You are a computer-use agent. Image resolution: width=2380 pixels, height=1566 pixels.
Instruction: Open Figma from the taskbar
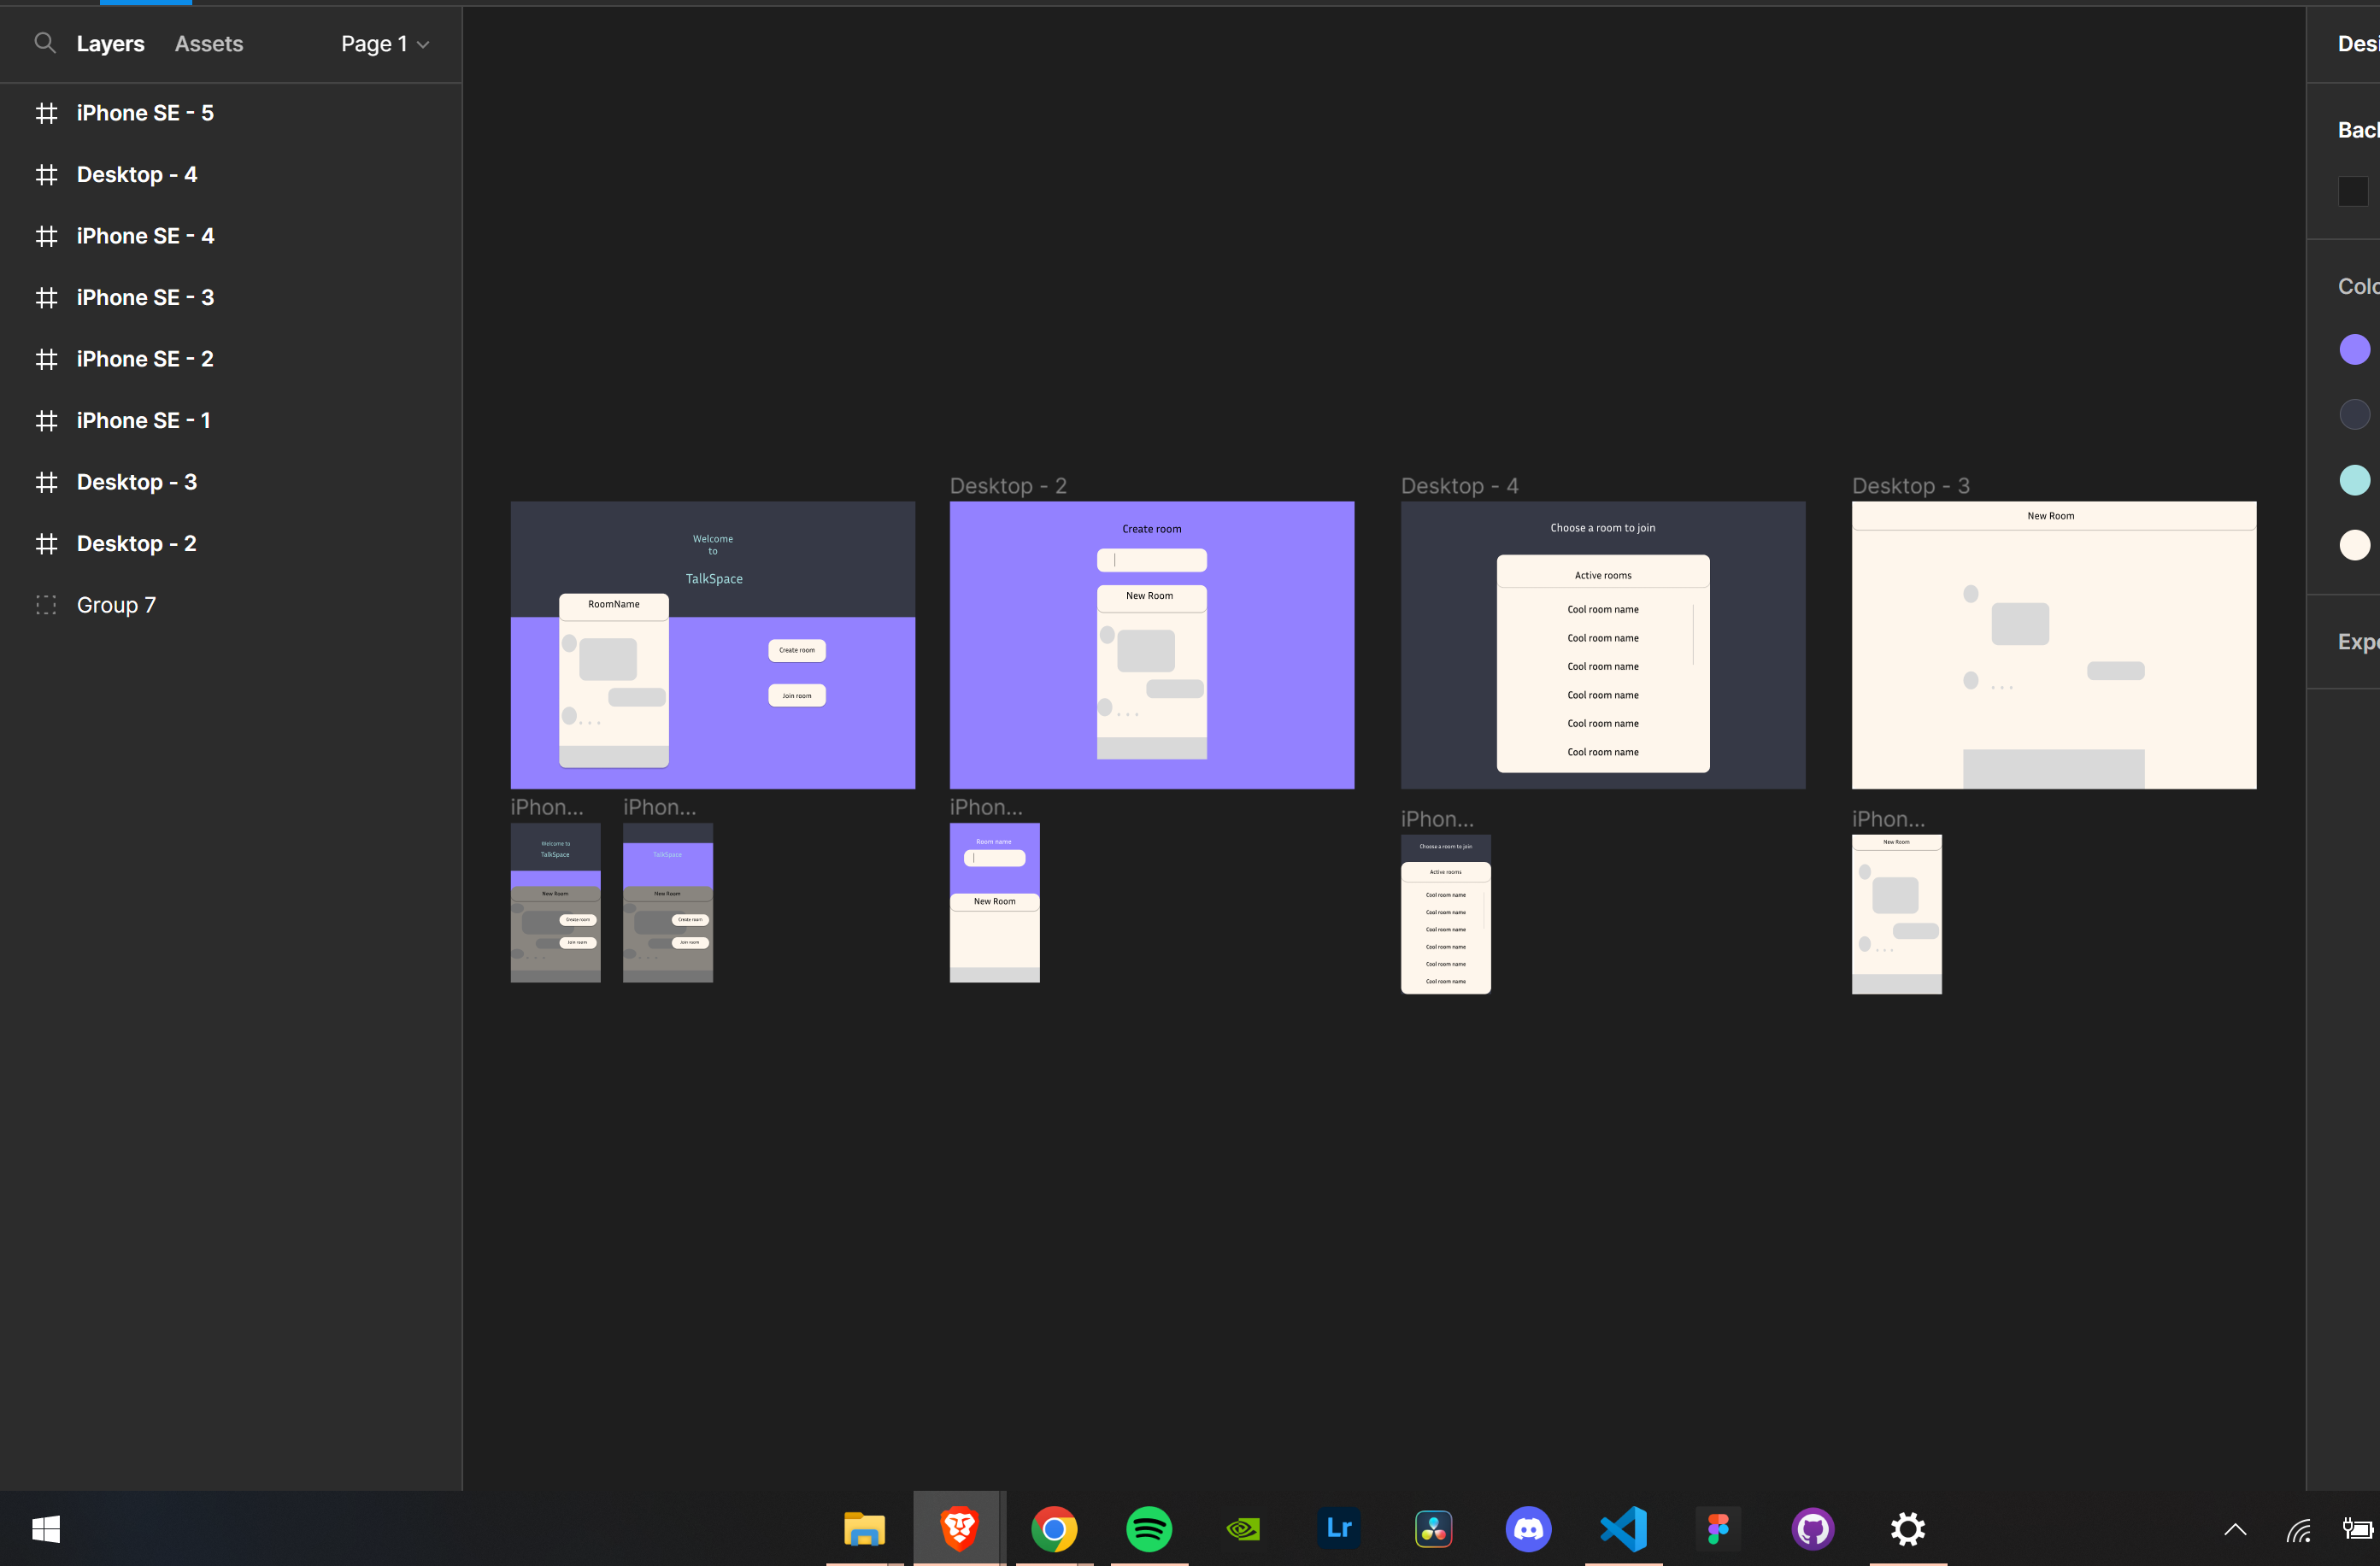pos(1718,1528)
